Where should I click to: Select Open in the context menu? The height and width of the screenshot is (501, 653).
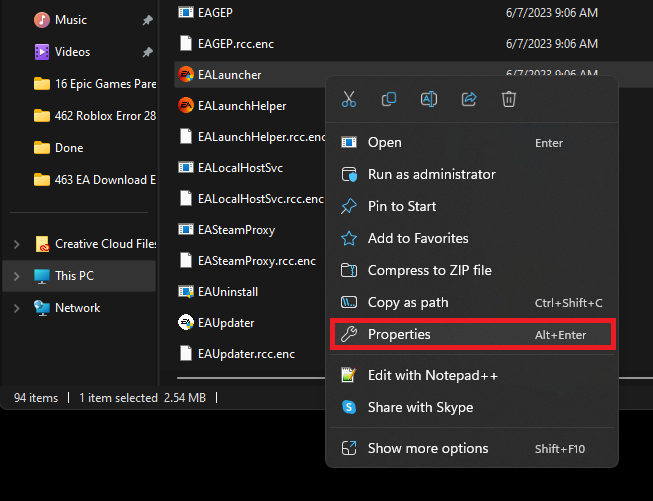coord(472,142)
